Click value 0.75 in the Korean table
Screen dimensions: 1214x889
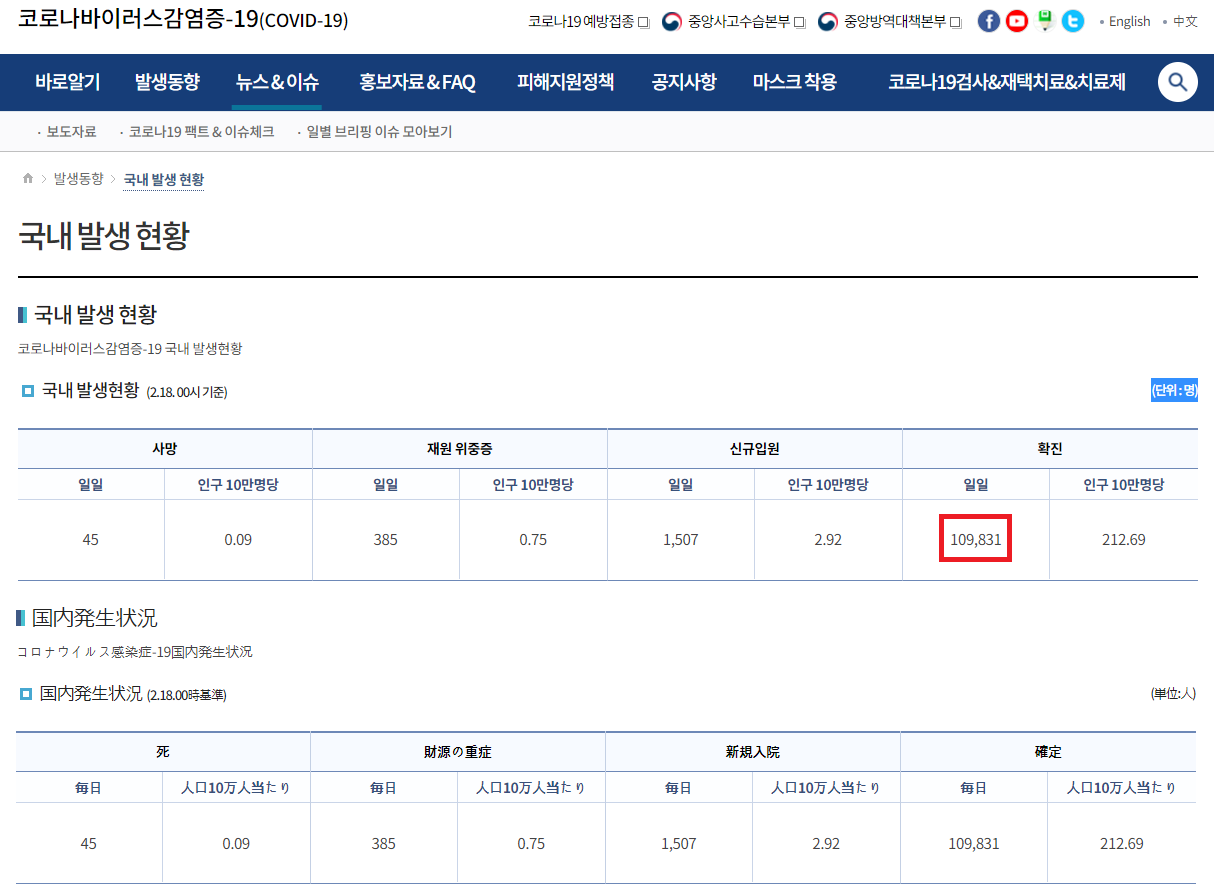coord(533,540)
